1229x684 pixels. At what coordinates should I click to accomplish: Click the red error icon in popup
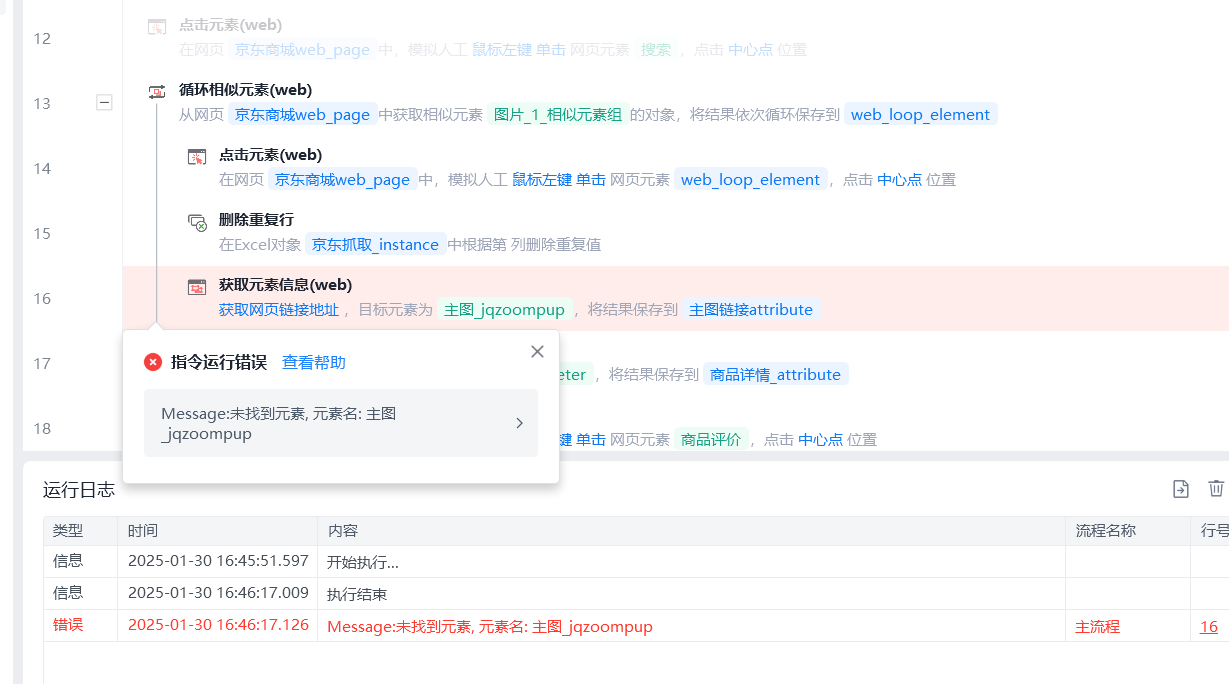(153, 362)
